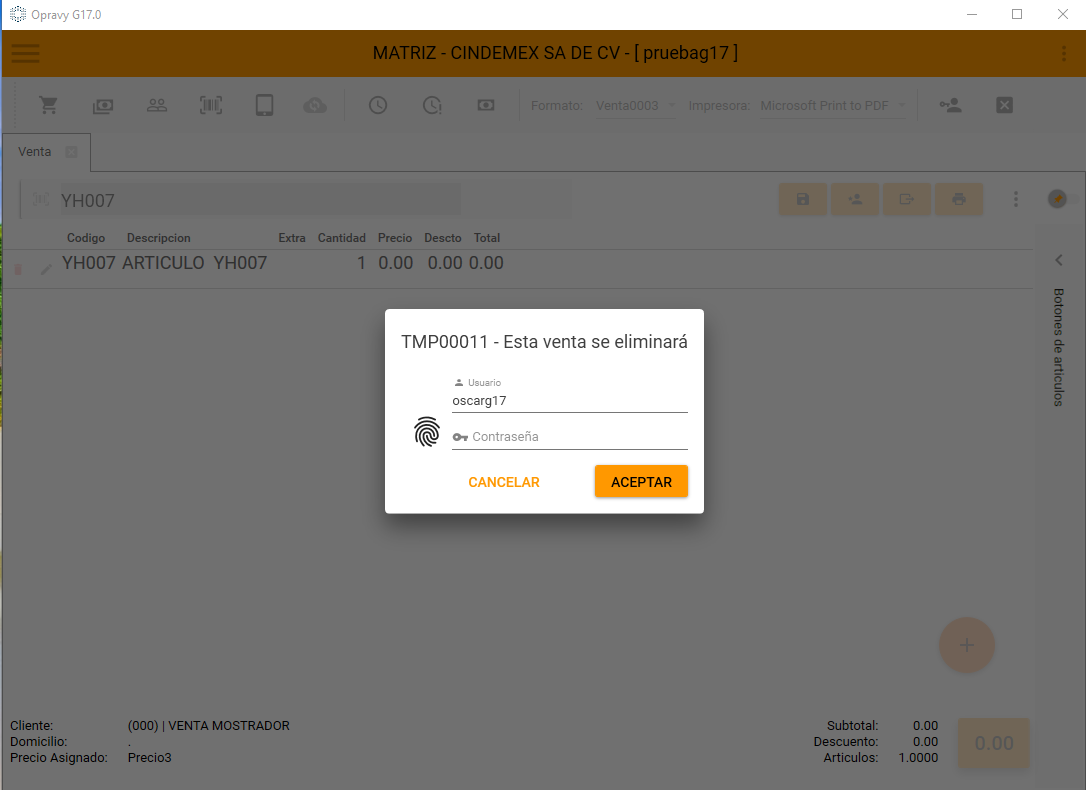This screenshot has width=1086, height=790.
Task: Edit the YH007 article row
Action: pos(46,269)
